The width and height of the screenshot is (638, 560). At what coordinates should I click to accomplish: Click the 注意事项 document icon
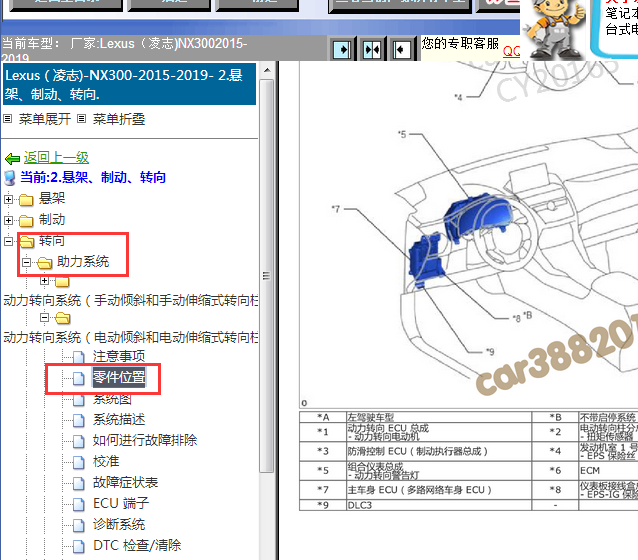[x=79, y=357]
